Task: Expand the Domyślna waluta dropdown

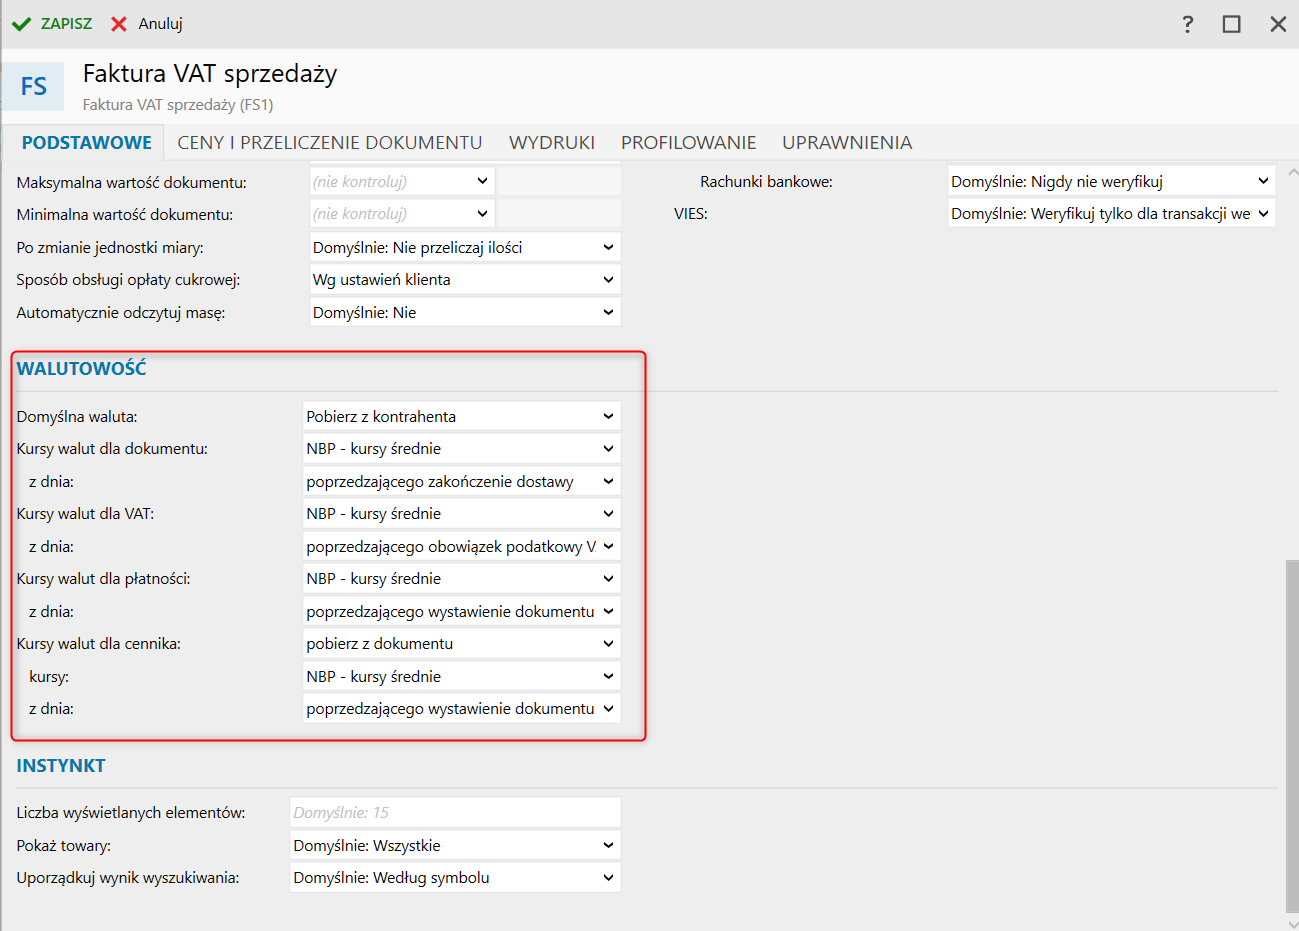Action: [x=461, y=417]
